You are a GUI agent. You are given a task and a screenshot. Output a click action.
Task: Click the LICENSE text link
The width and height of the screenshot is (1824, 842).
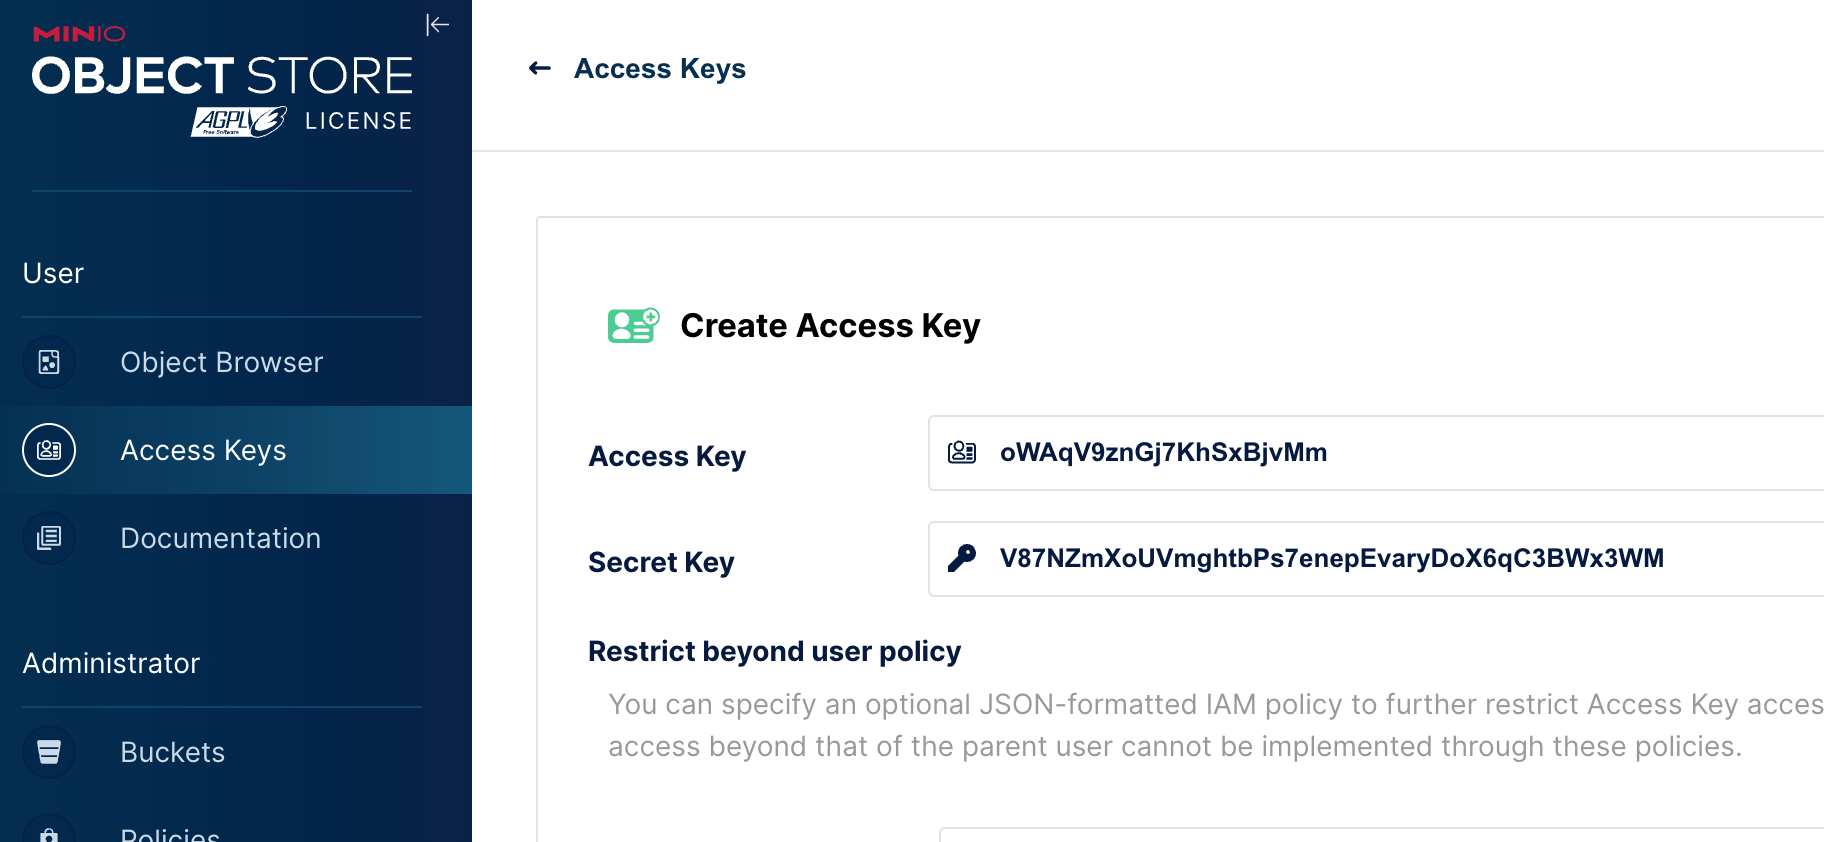point(358,121)
